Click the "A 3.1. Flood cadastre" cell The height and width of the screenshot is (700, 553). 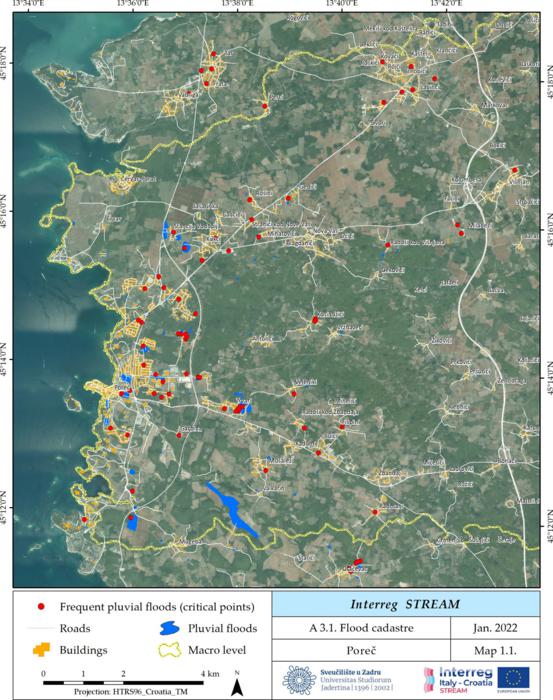point(362,628)
